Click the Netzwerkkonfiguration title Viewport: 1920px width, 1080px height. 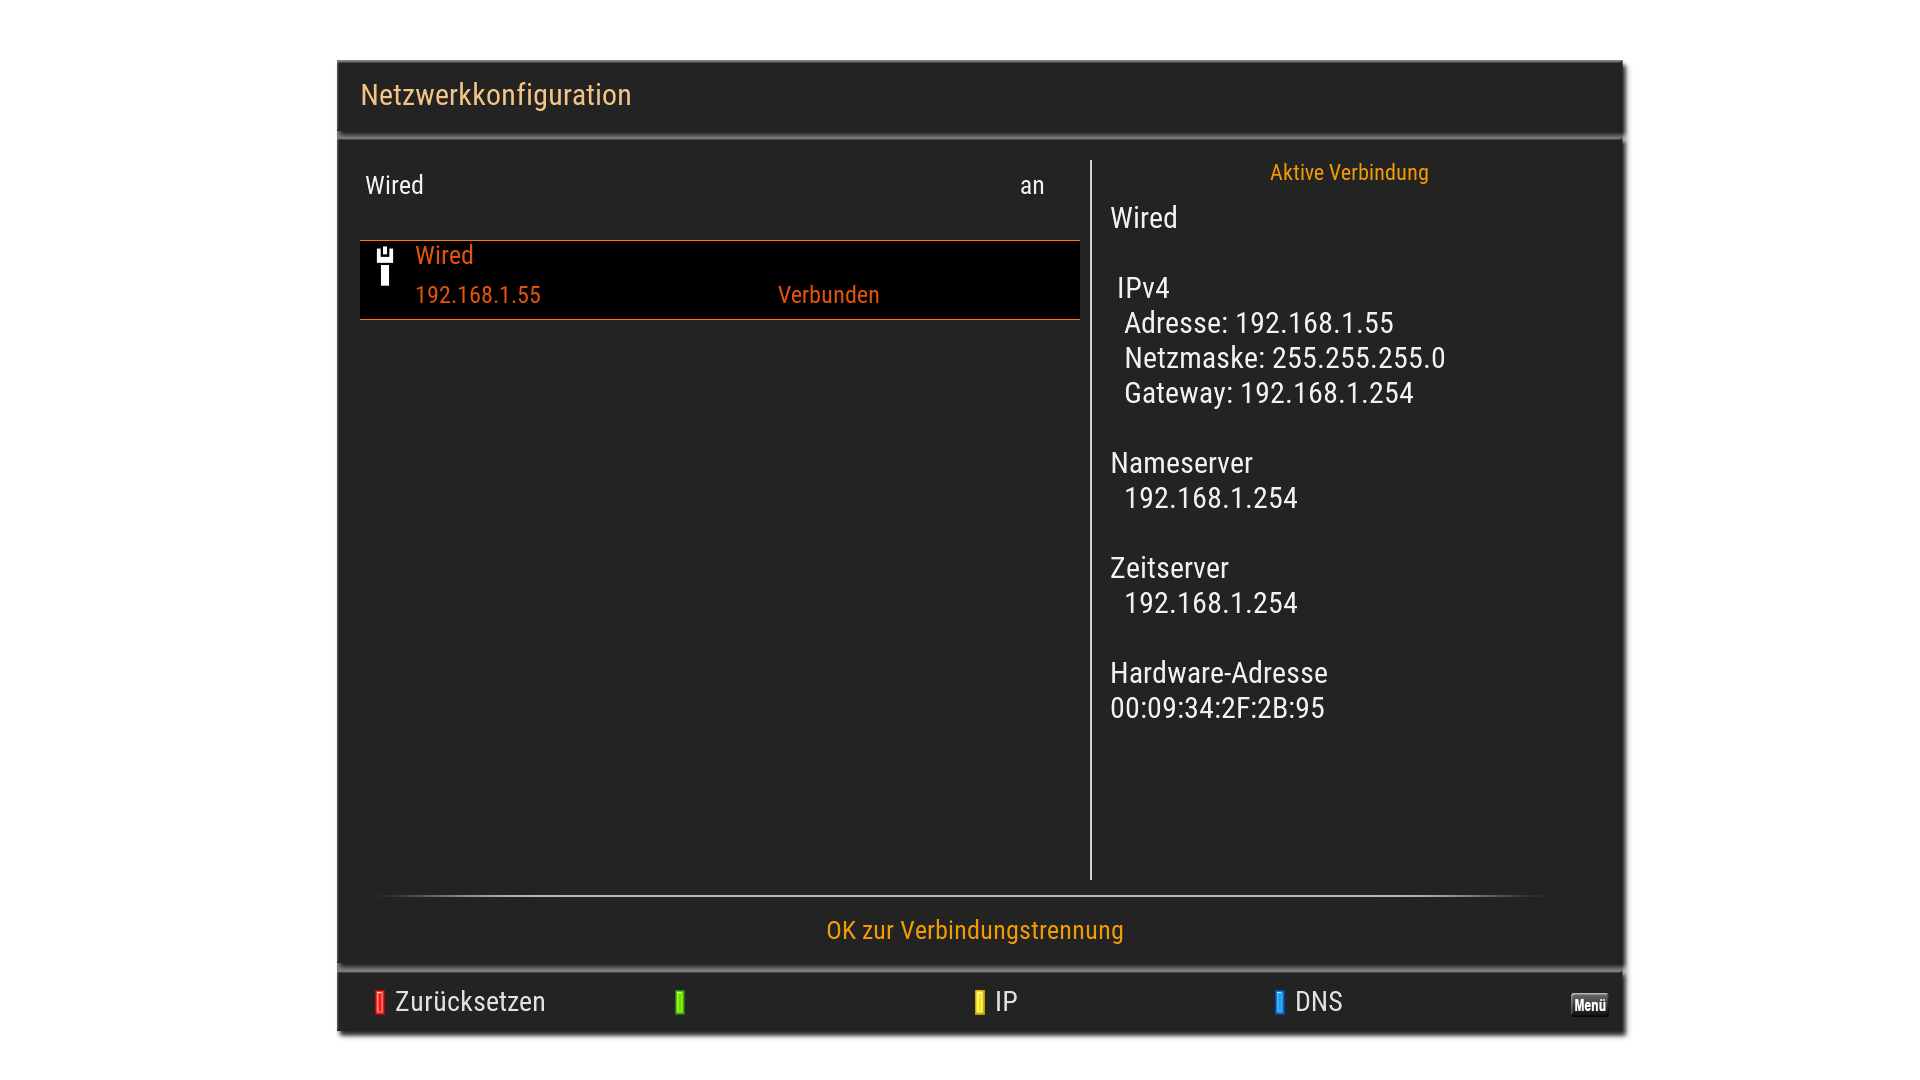click(x=495, y=95)
